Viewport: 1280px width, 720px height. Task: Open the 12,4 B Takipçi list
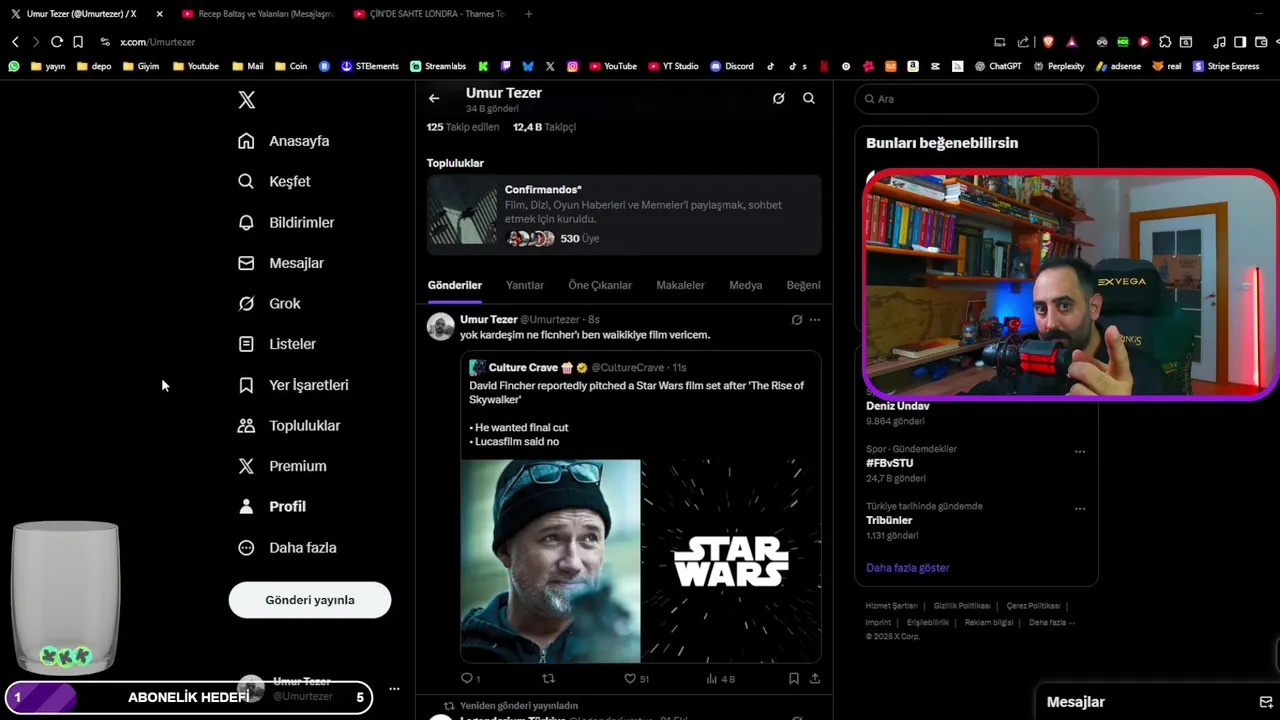tap(544, 127)
